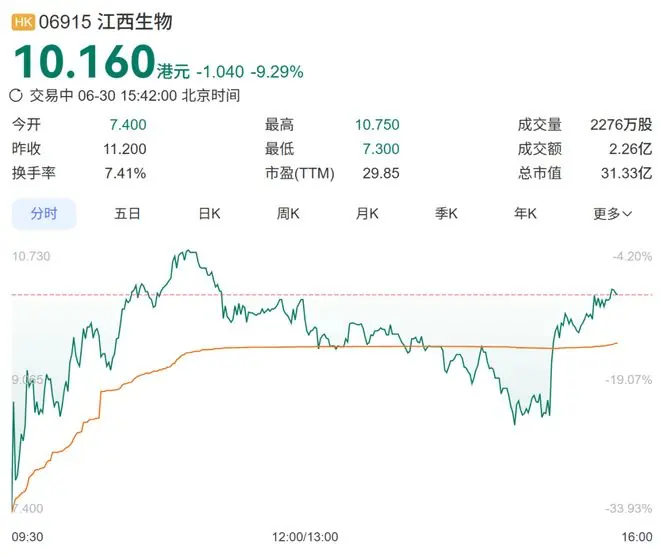
Task: Select the 月K monthly chart tab
Action: click(x=367, y=213)
